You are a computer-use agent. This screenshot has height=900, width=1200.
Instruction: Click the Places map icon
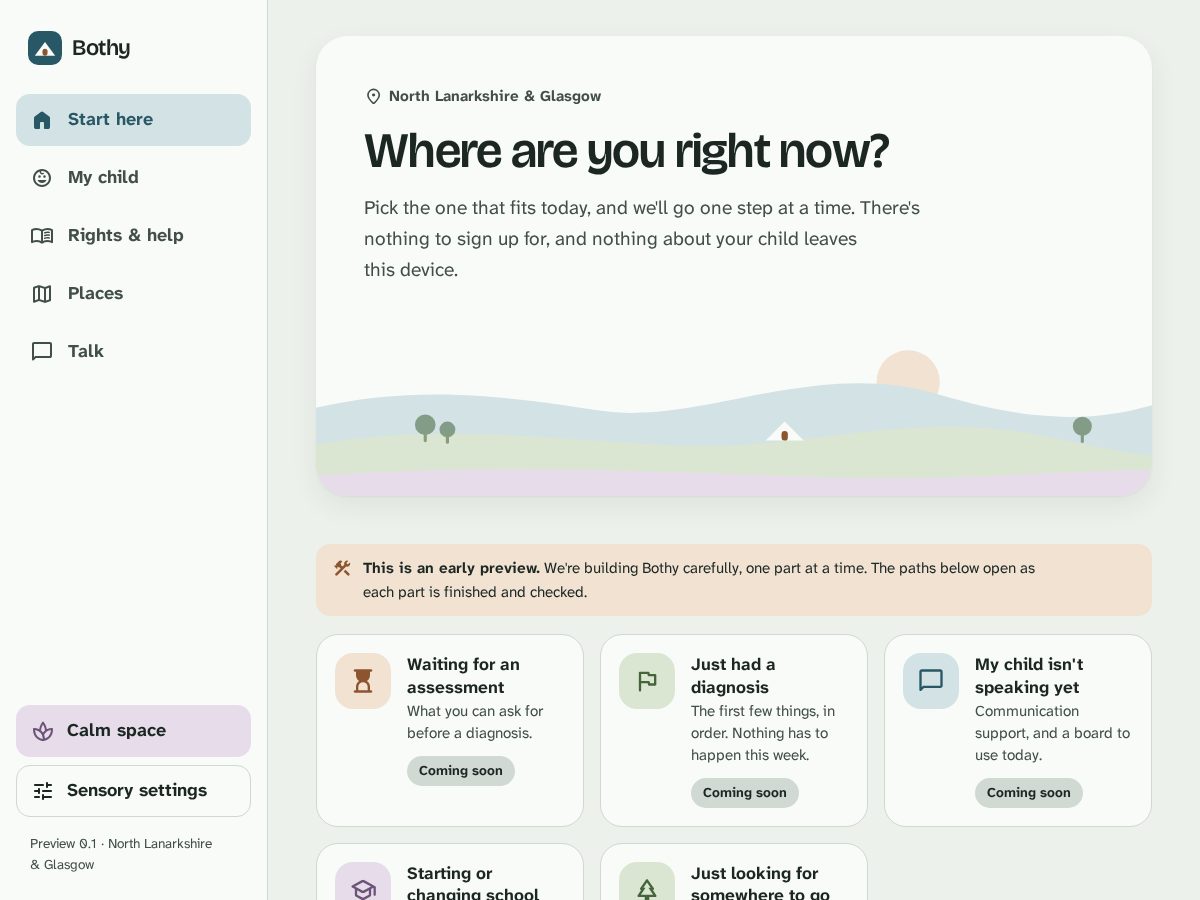pyautogui.click(x=42, y=294)
